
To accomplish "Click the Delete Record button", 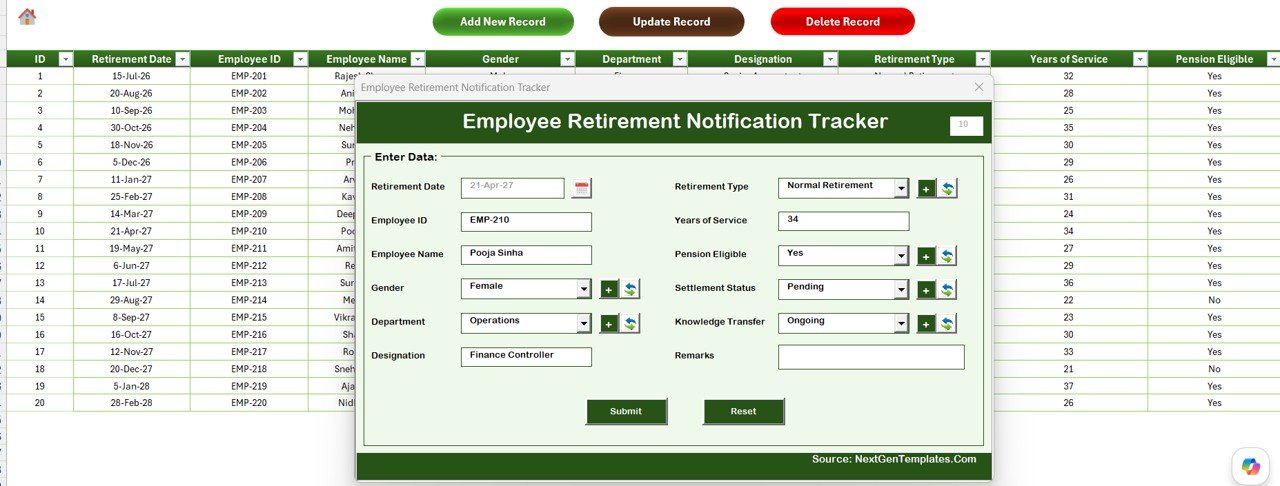I will point(842,22).
